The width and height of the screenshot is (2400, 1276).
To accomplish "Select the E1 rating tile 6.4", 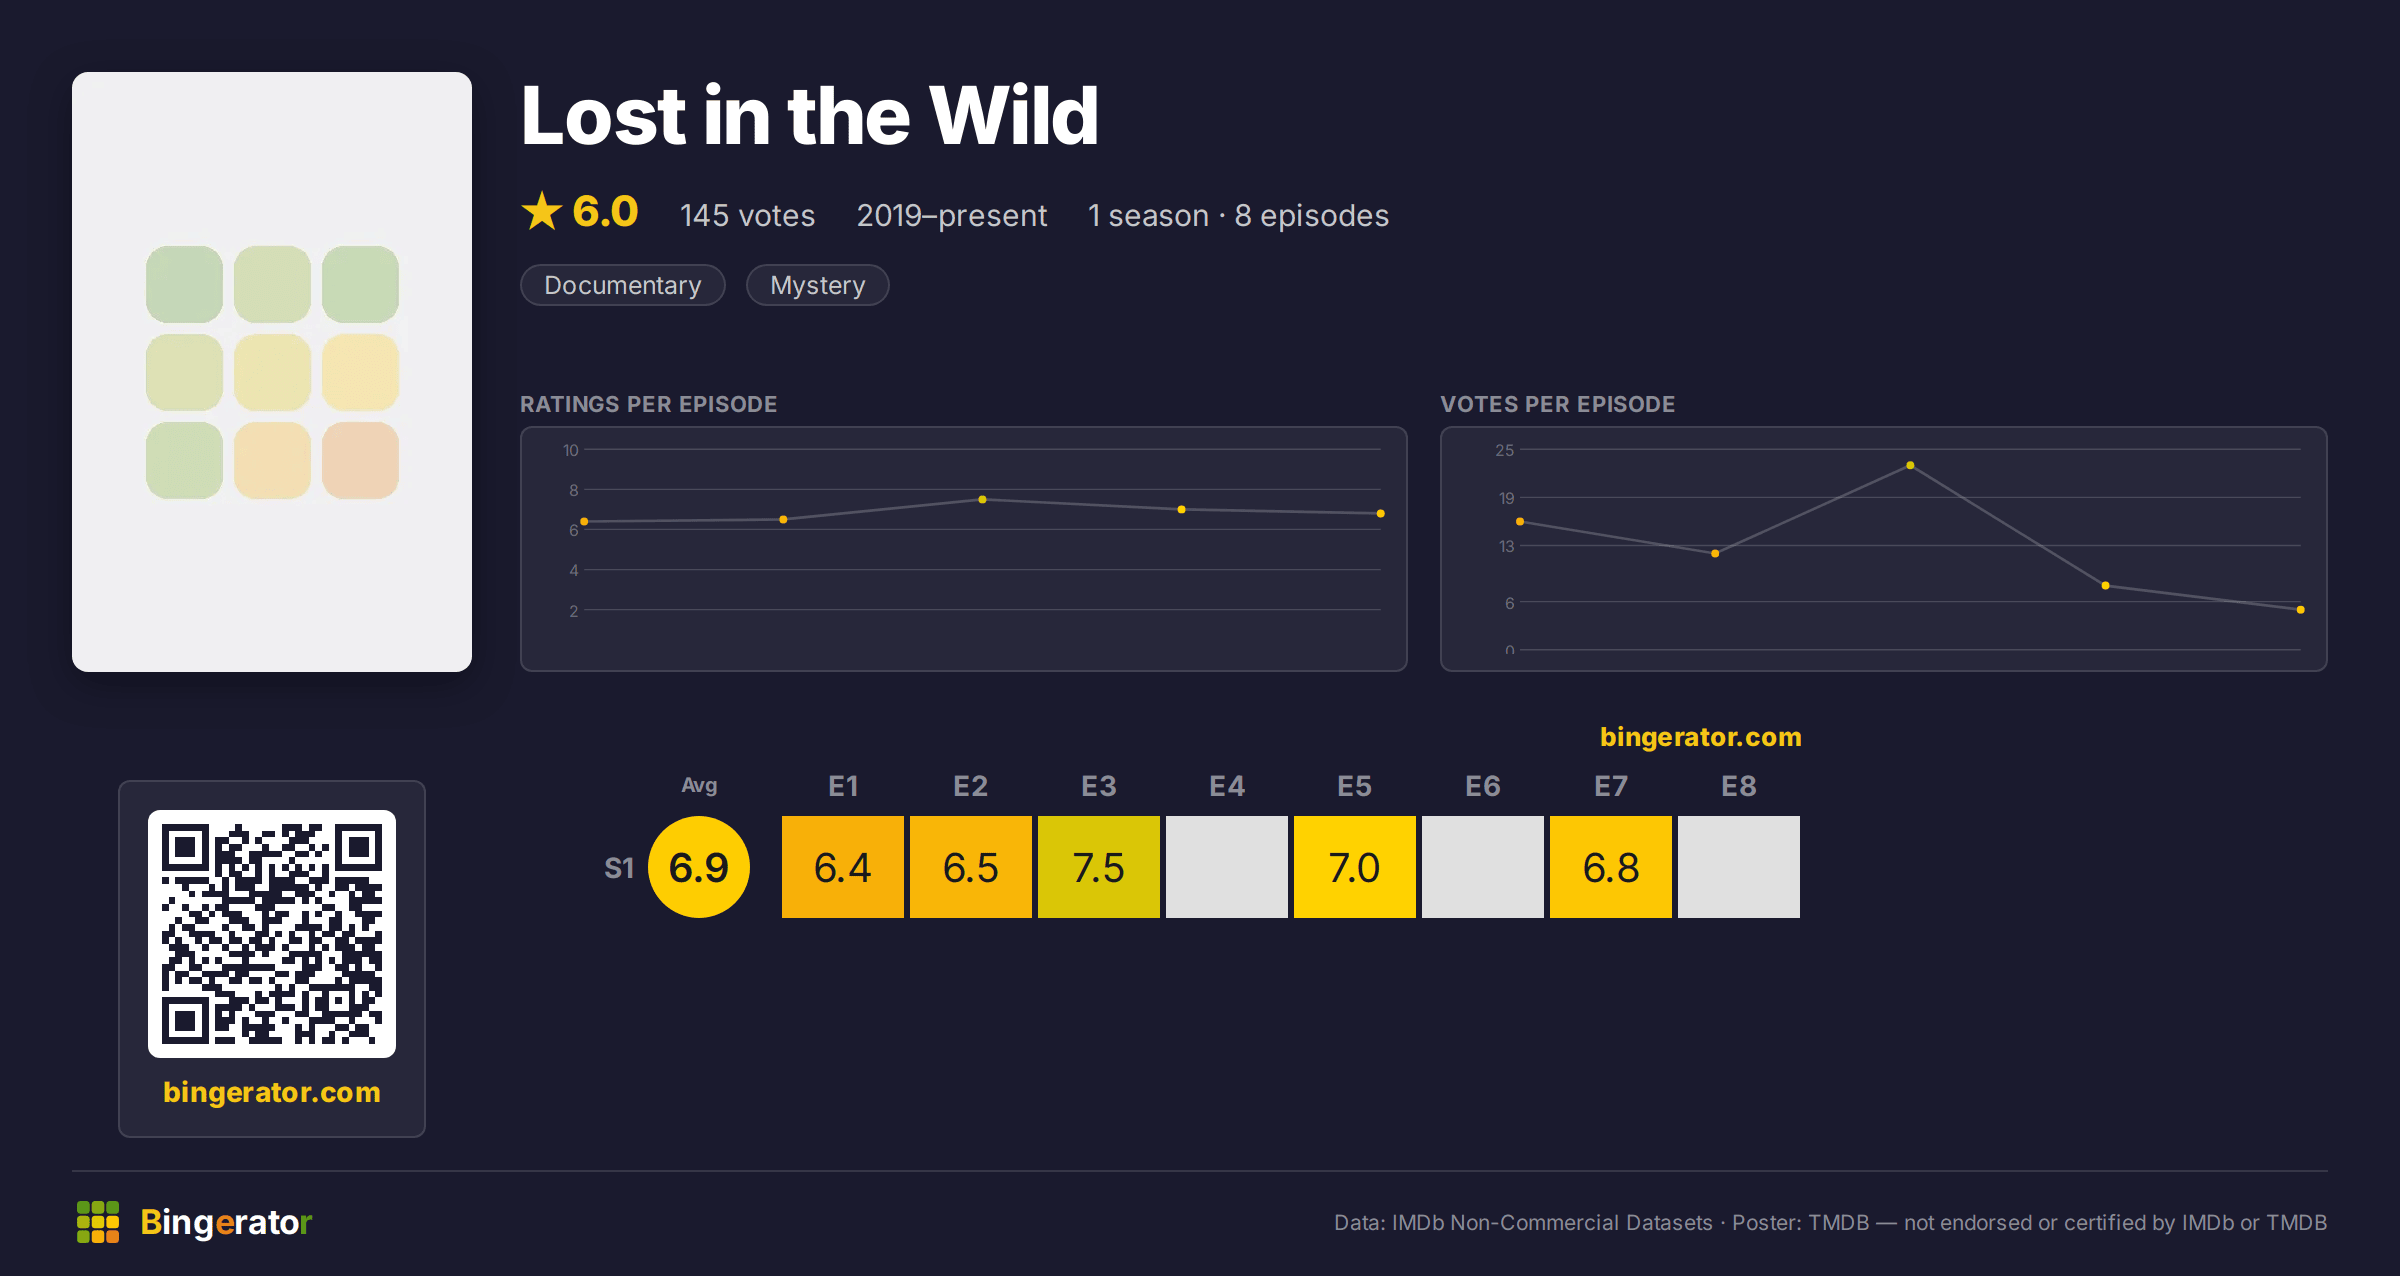I will pos(843,867).
